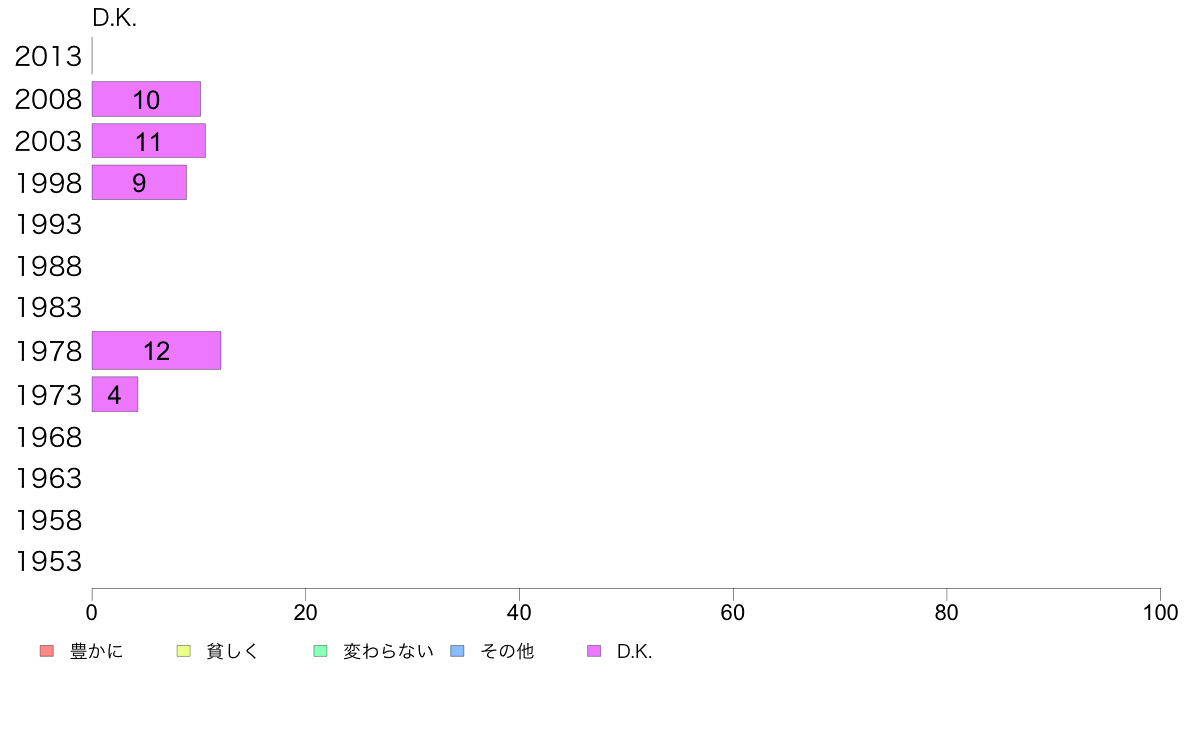Click the 貧しく legend text
This screenshot has height=736, width=1188.
point(233,651)
